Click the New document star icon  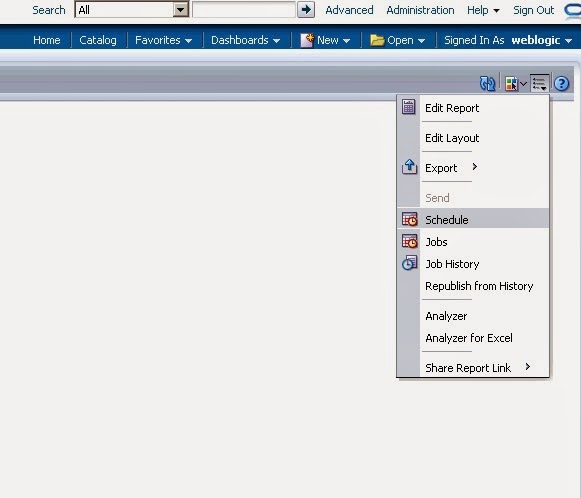(307, 40)
